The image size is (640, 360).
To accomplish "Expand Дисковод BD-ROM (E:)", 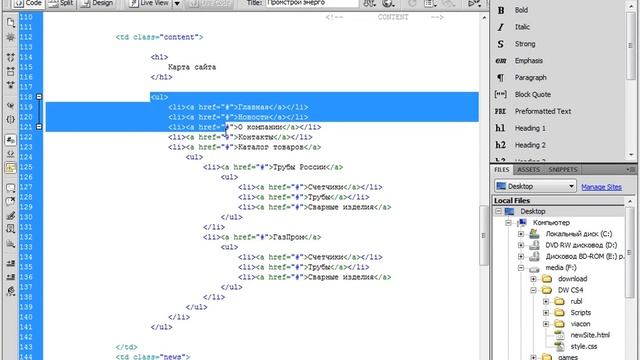I will pyautogui.click(x=521, y=257).
